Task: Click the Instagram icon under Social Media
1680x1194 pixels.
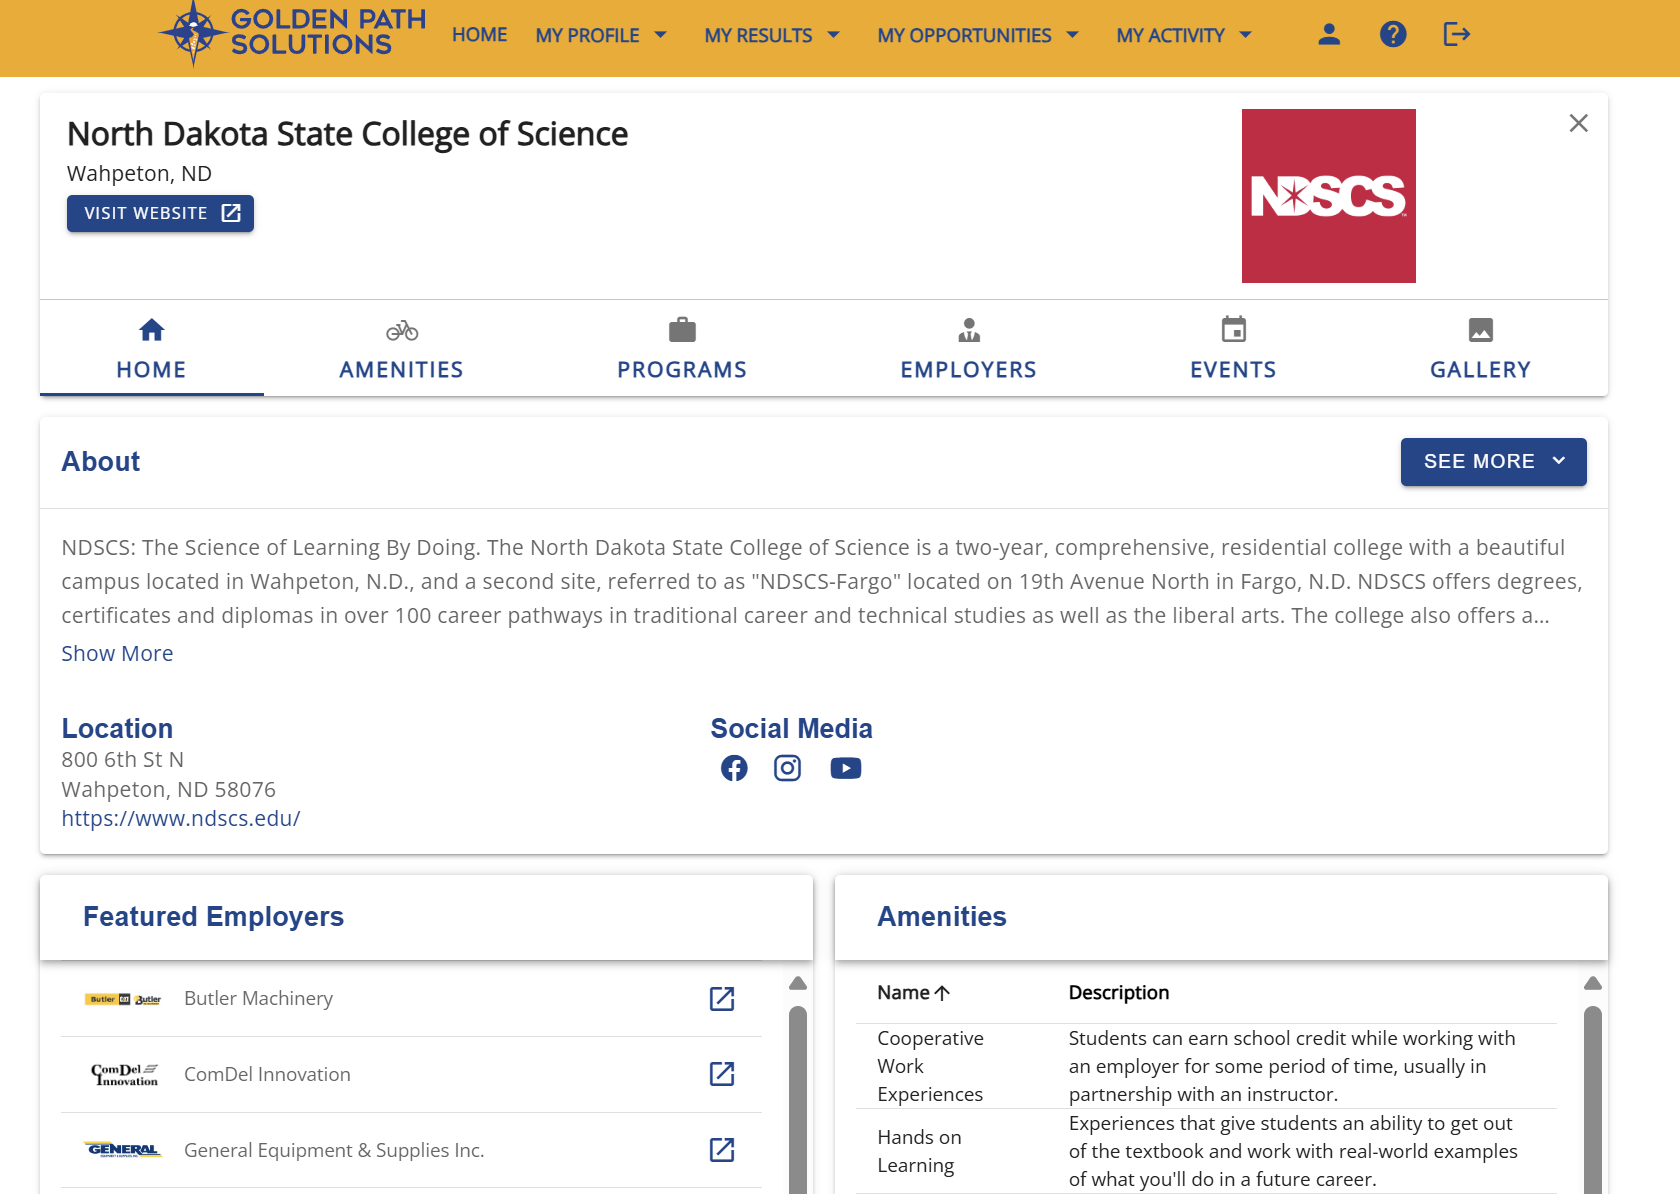Action: point(788,768)
